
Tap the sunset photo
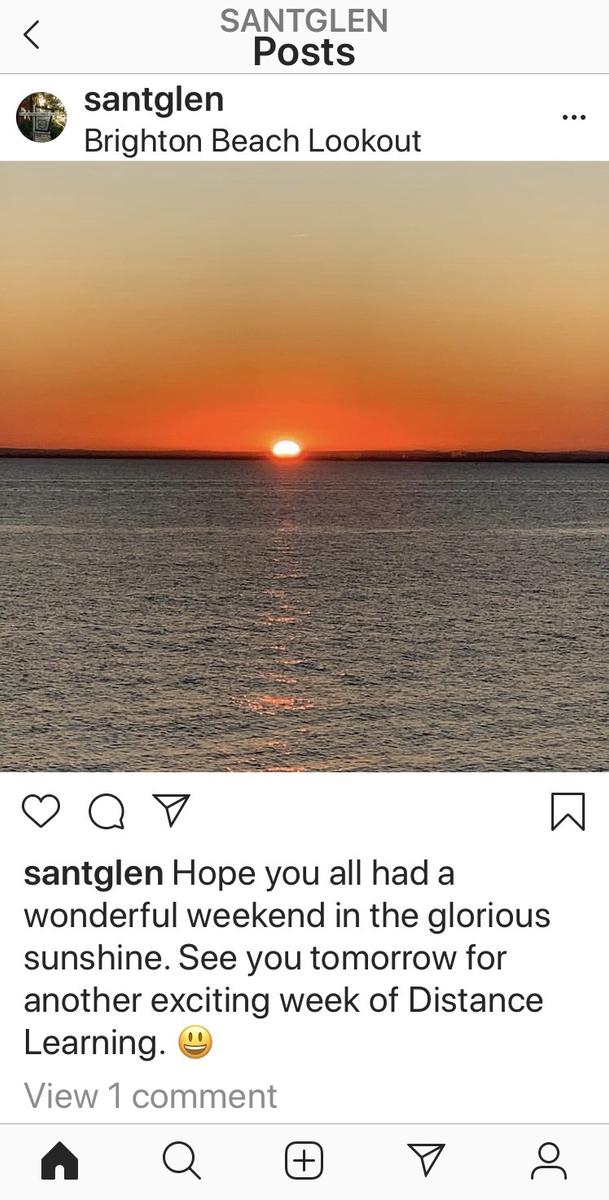tap(304, 466)
